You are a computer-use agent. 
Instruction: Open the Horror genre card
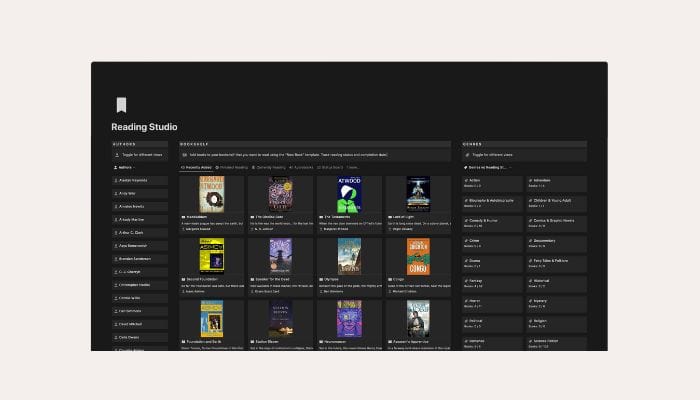click(492, 304)
